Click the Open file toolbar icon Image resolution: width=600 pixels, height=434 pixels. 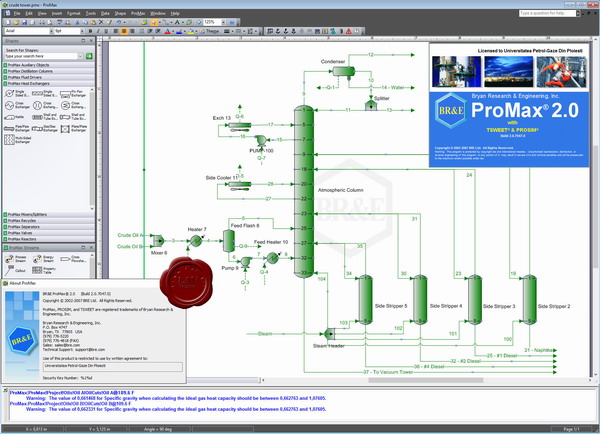16,22
